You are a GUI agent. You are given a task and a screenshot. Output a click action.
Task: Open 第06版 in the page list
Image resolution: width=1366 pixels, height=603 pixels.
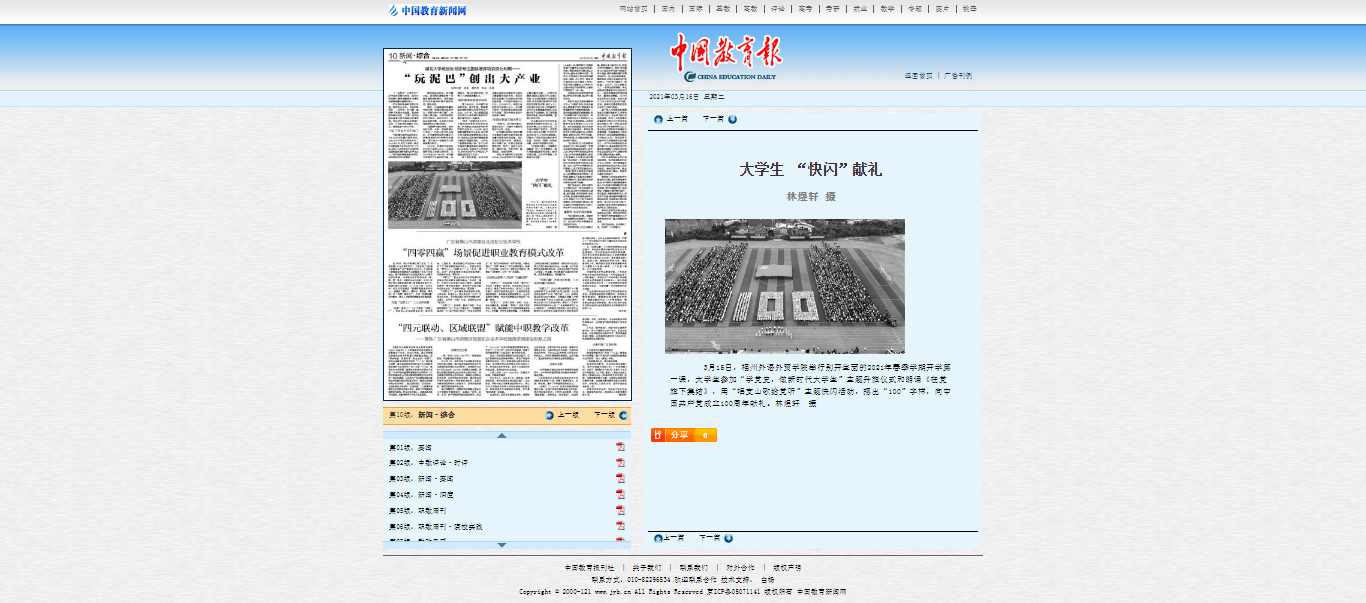pyautogui.click(x=436, y=526)
